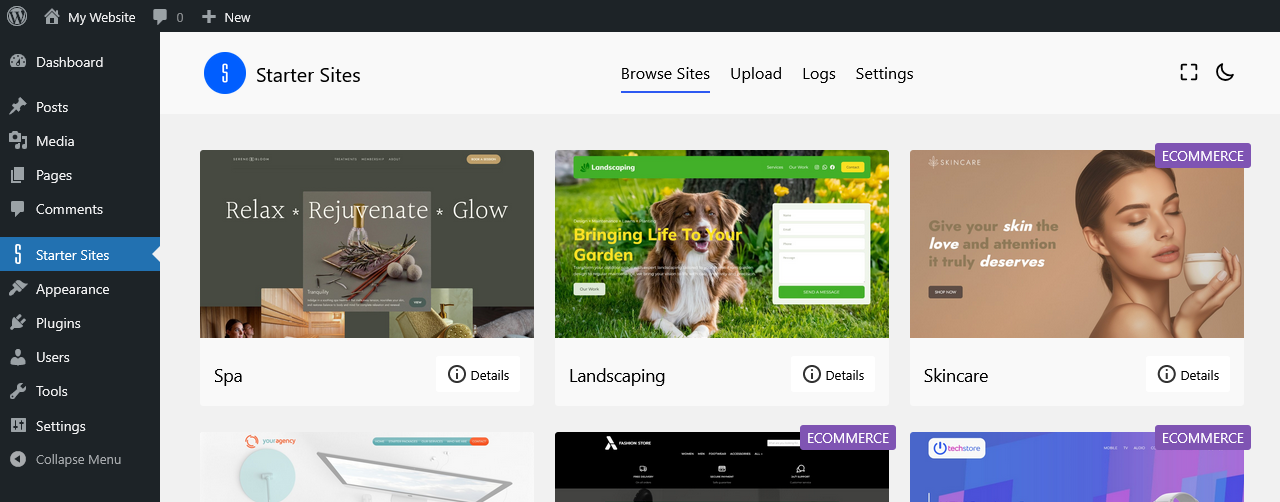The image size is (1280, 502).
Task: Click the Users person icon
Action: click(18, 357)
